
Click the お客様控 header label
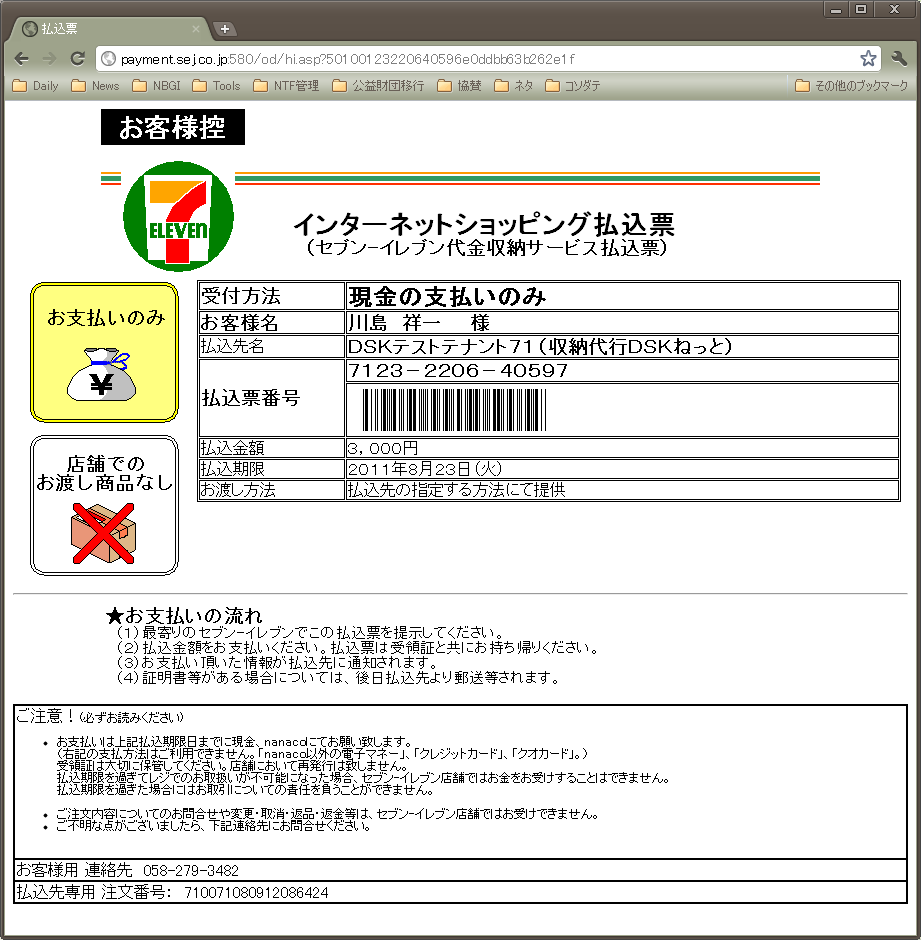coord(173,127)
